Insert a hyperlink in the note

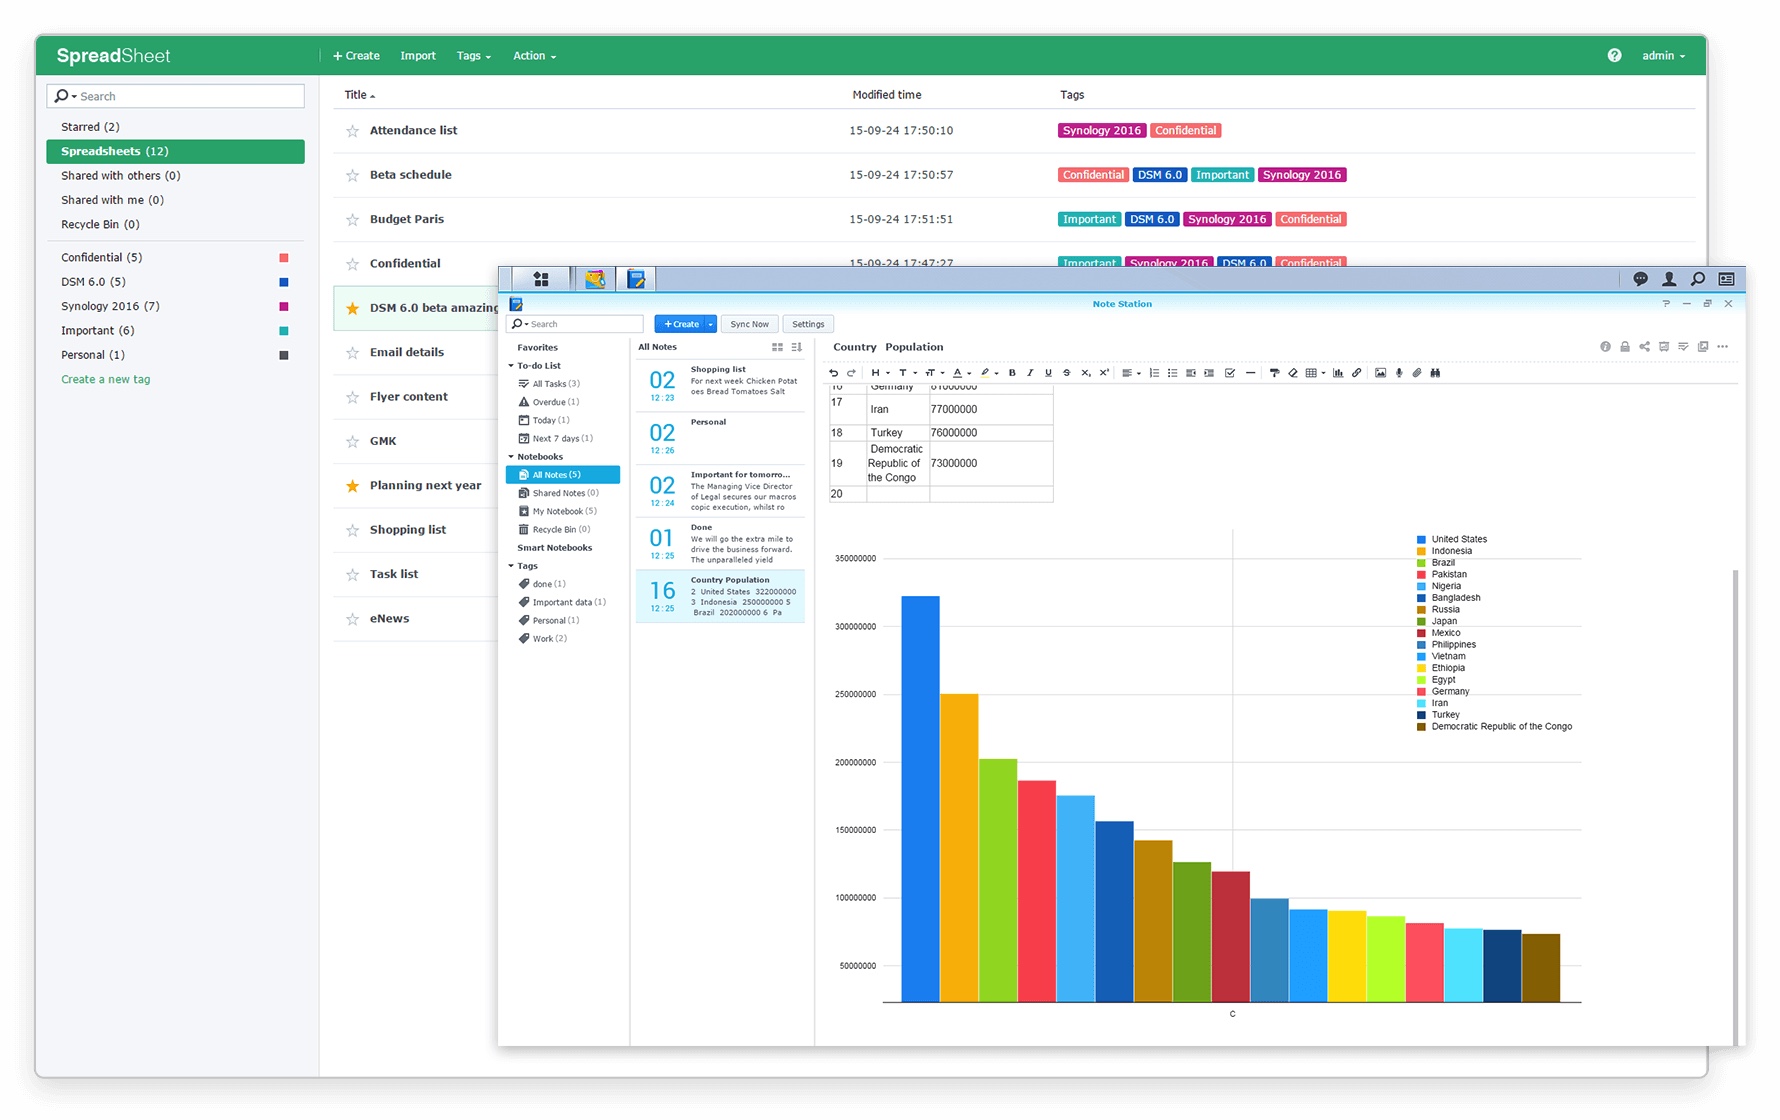pyautogui.click(x=1357, y=373)
